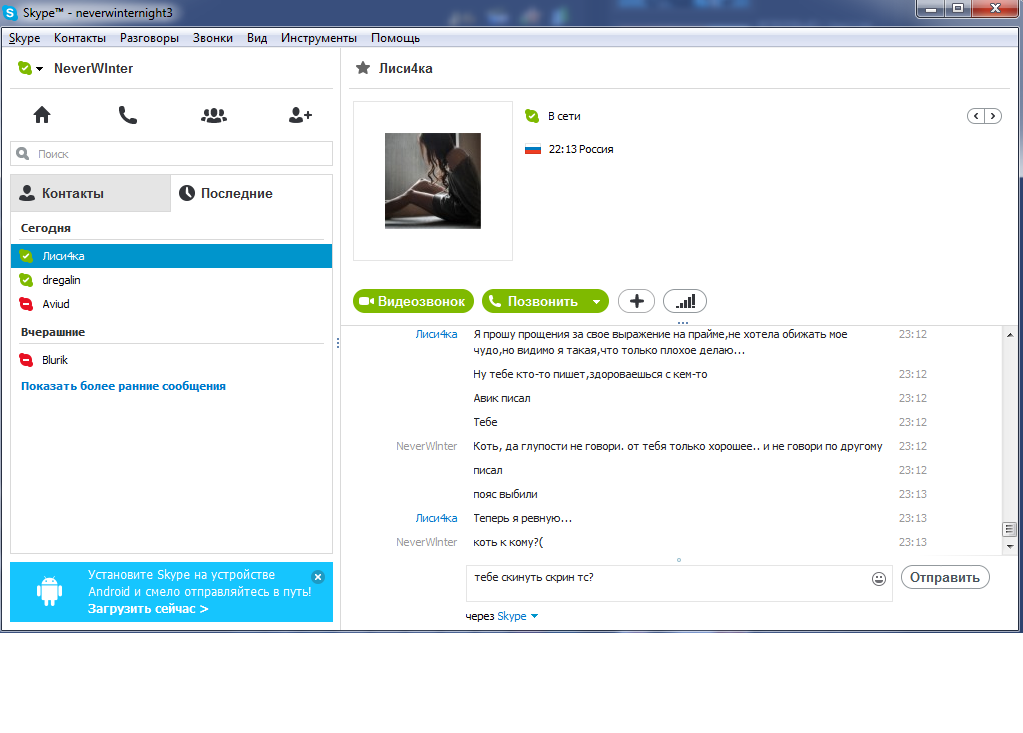Click message 'Теперь я ревную…'
This screenshot has height=733, width=1023.
[x=523, y=518]
